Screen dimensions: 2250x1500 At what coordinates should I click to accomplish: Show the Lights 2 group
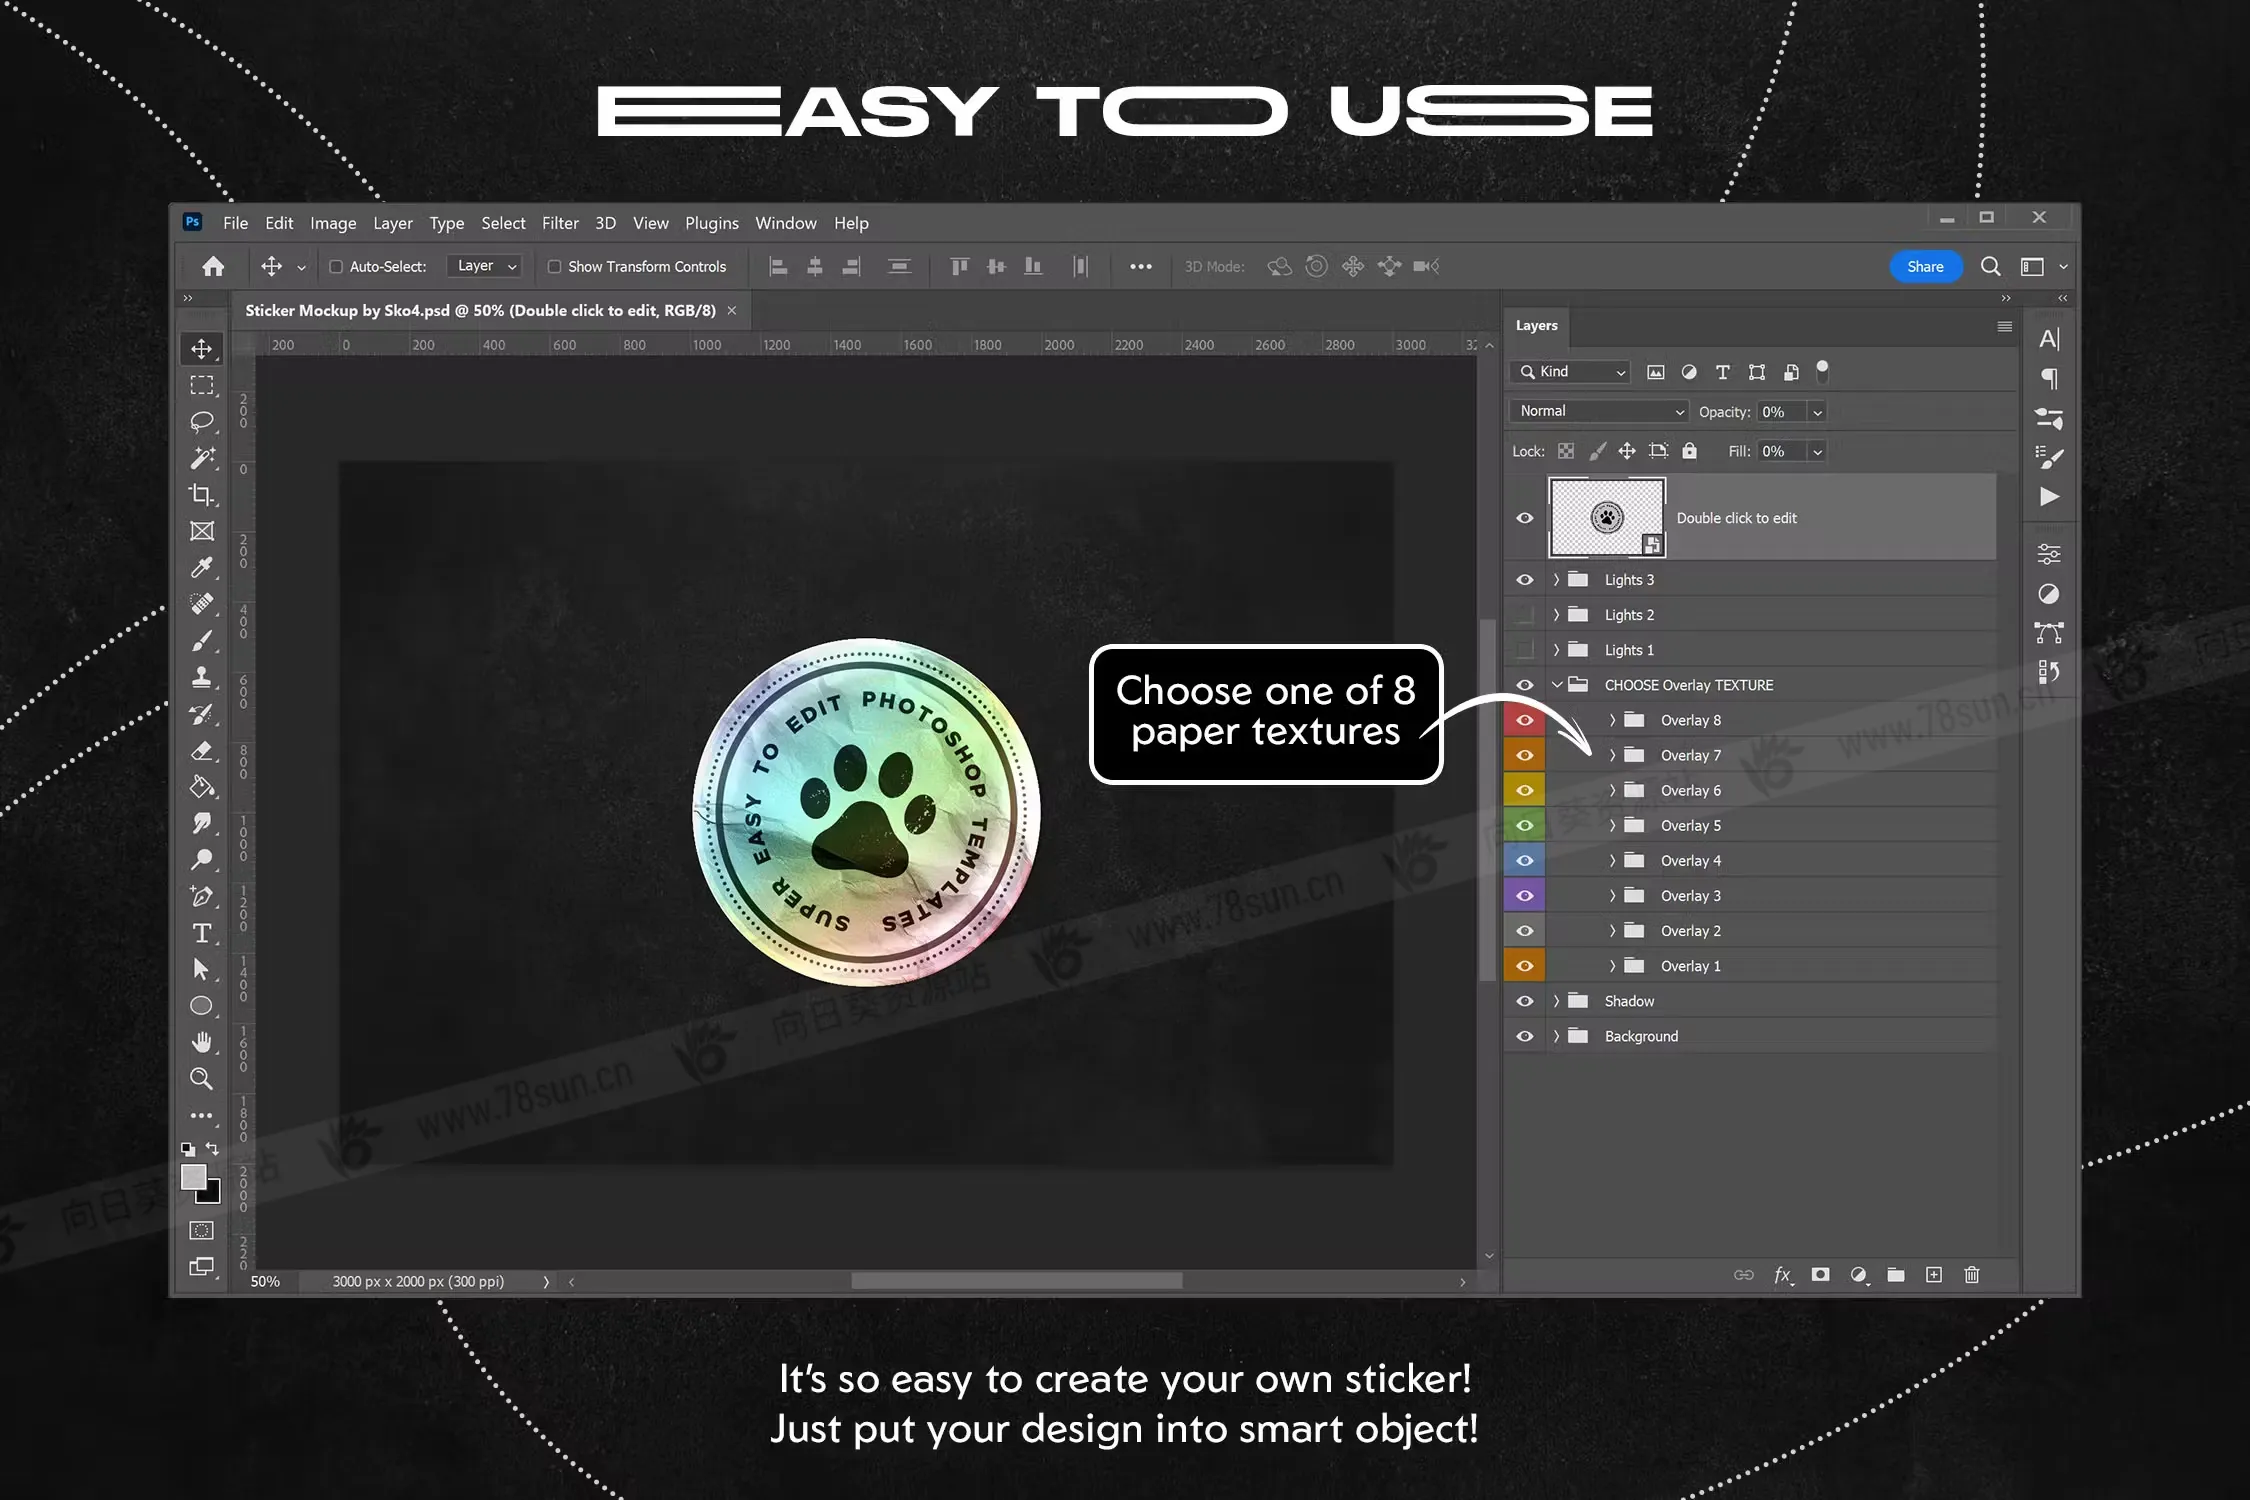tap(1524, 615)
